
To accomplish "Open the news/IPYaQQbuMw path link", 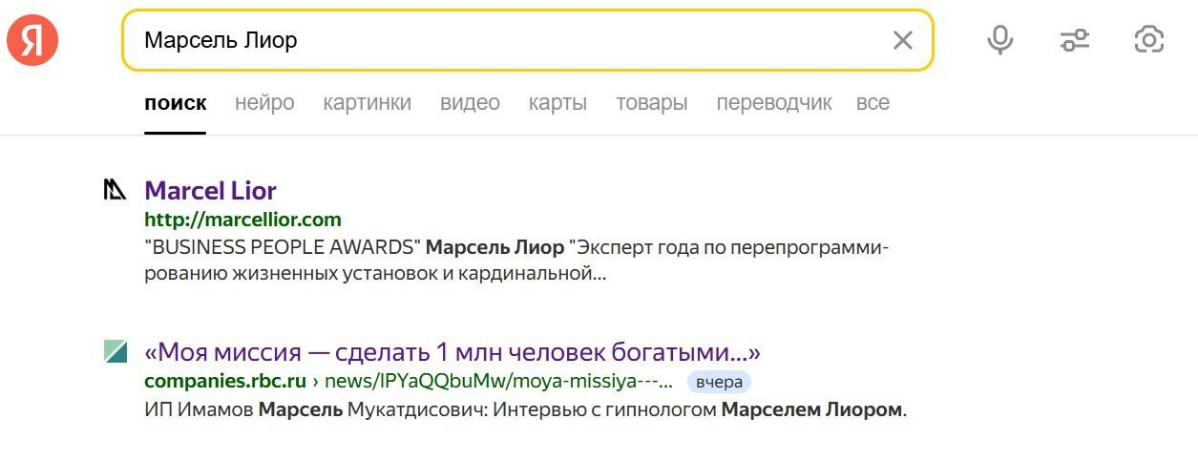I will point(498,381).
